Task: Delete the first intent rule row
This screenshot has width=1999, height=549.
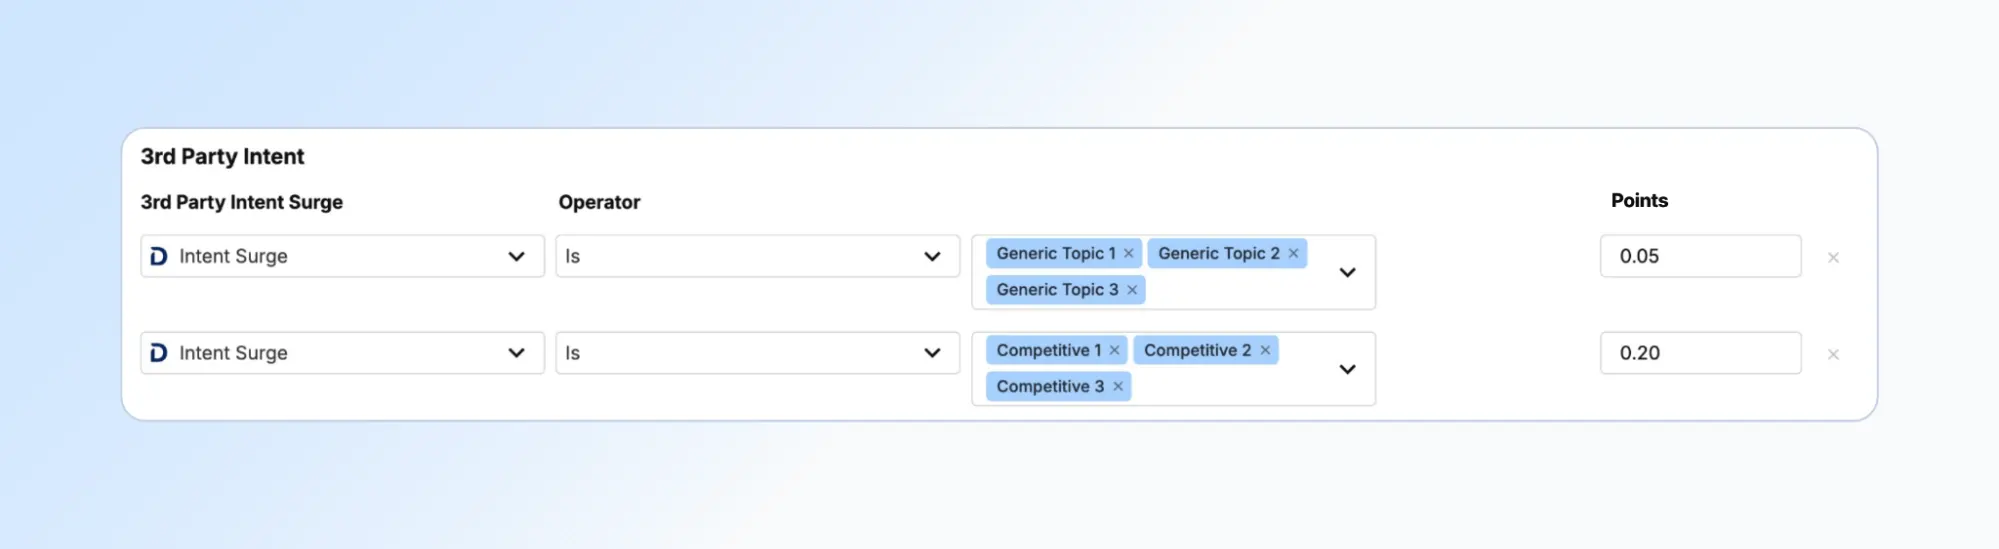Action: (1833, 258)
